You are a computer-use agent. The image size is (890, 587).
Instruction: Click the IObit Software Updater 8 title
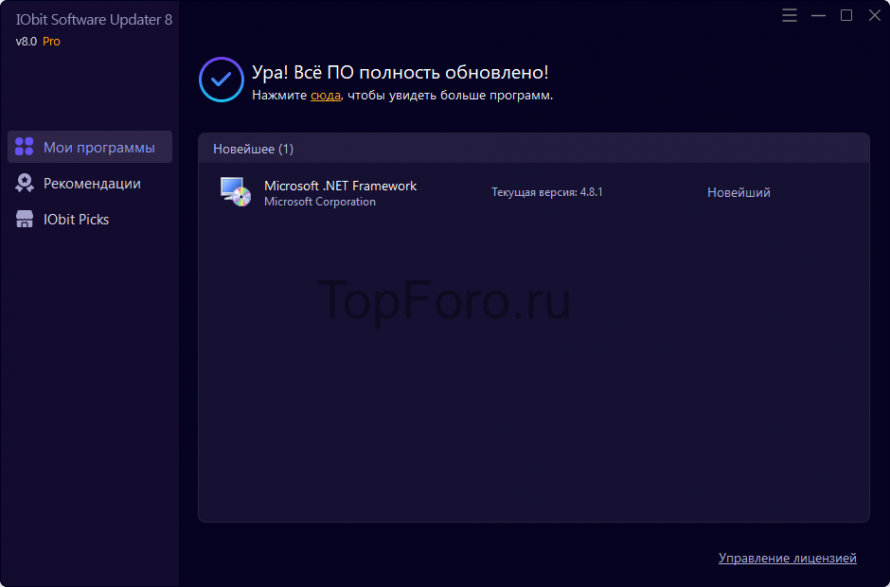pos(94,19)
